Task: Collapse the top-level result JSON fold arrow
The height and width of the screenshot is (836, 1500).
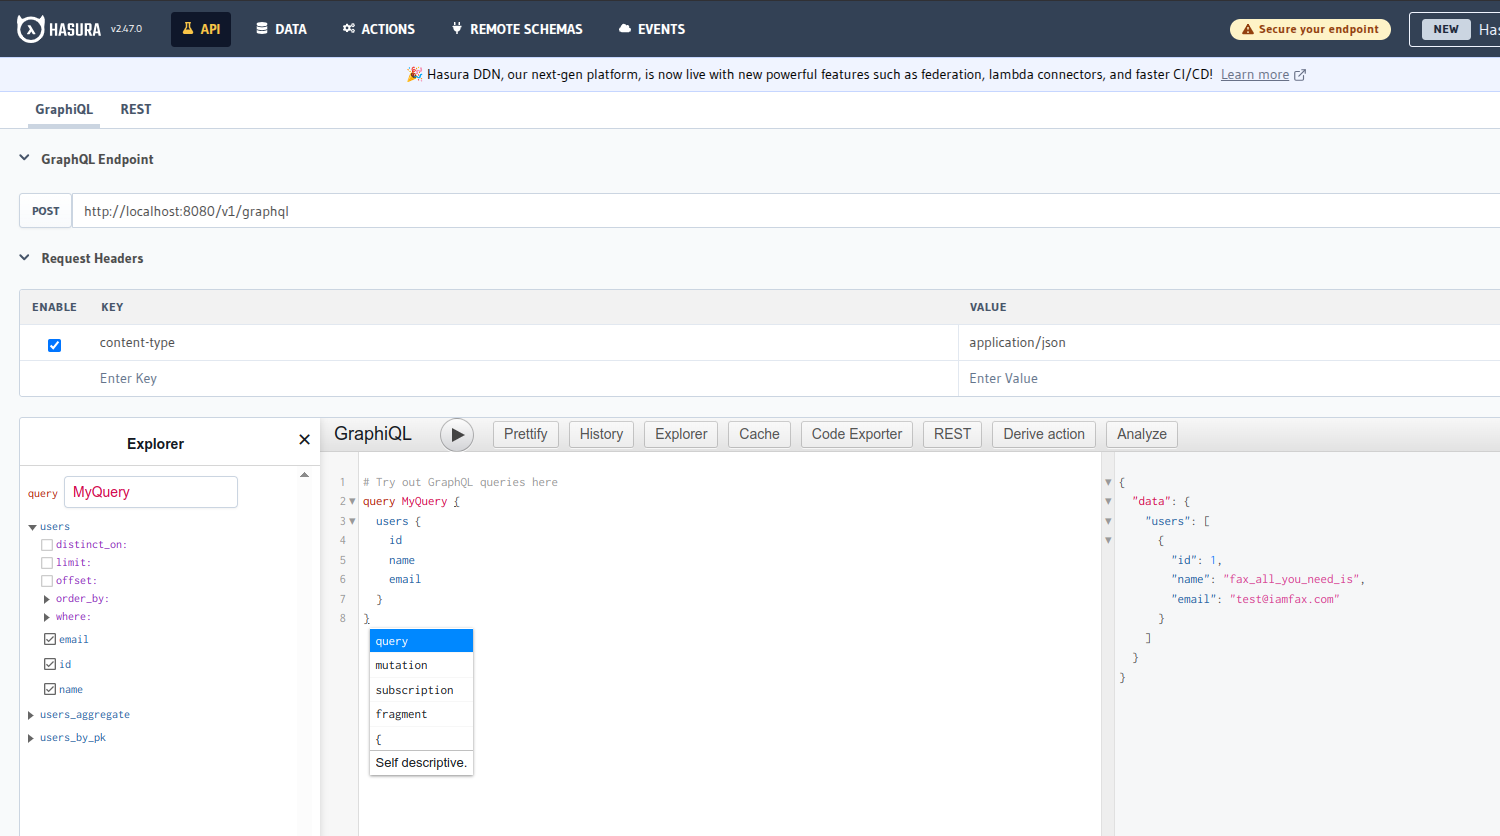Action: (1108, 482)
